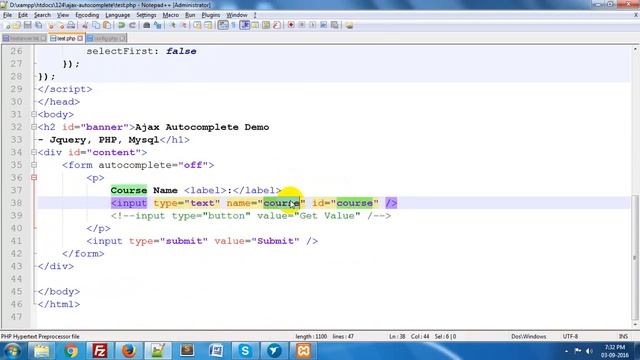The width and height of the screenshot is (640, 360).
Task: Close the test.php tab
Action: [80, 38]
